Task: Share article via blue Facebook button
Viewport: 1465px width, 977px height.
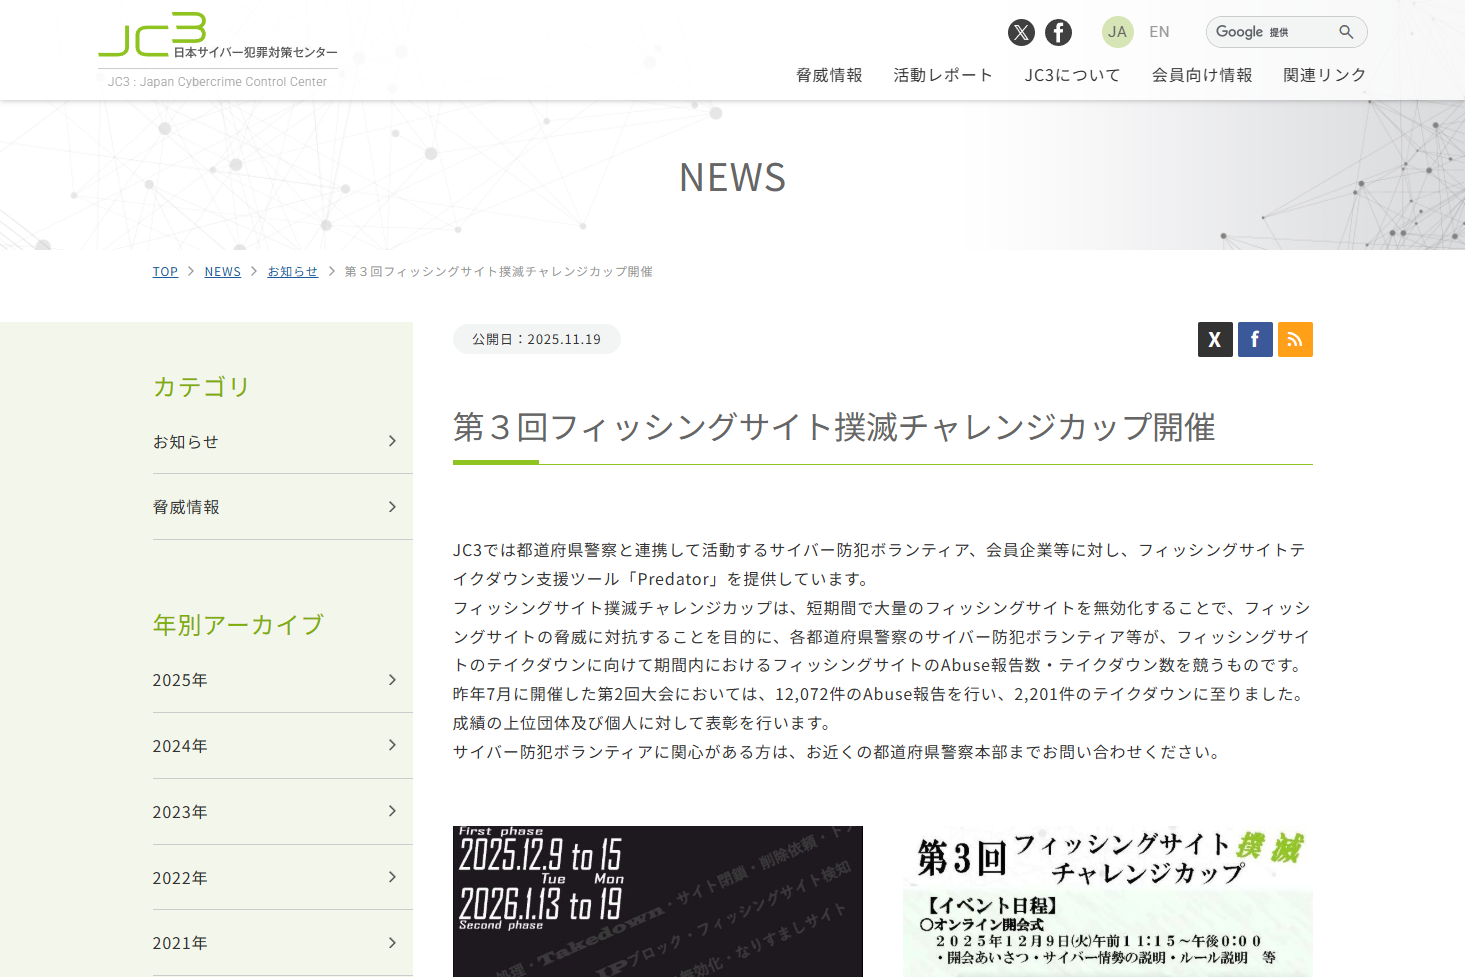Action: click(1255, 340)
